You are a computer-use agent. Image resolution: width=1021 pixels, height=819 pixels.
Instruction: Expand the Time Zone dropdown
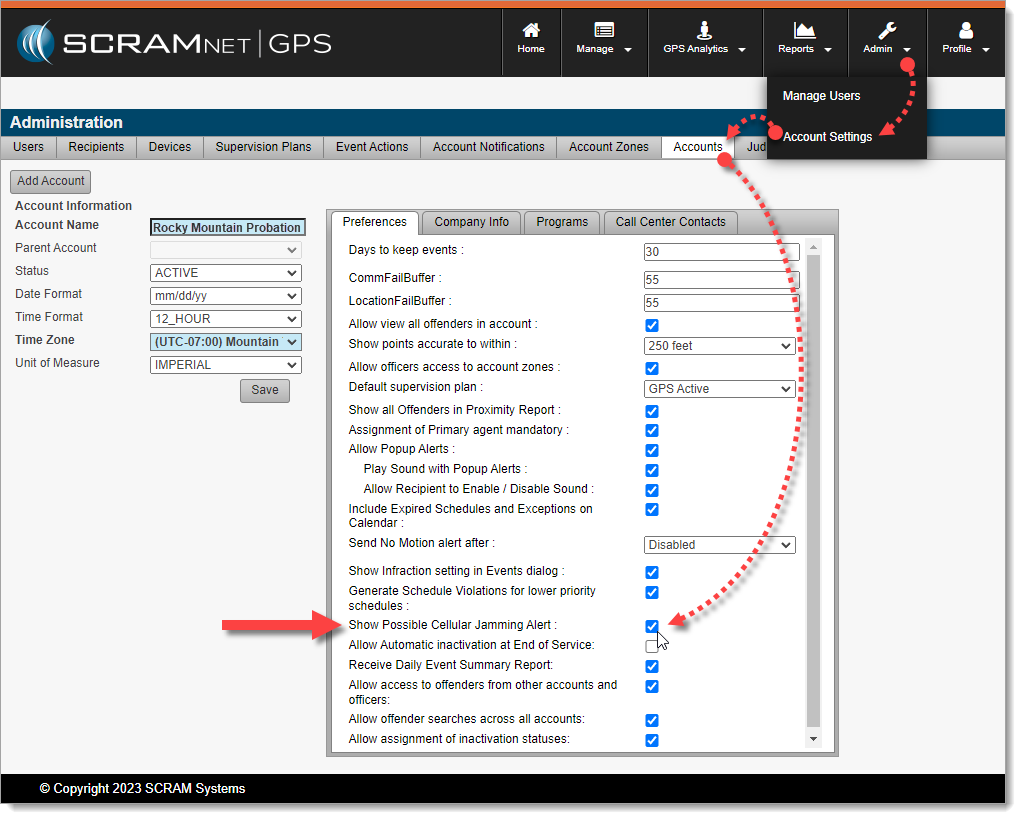tap(225, 342)
